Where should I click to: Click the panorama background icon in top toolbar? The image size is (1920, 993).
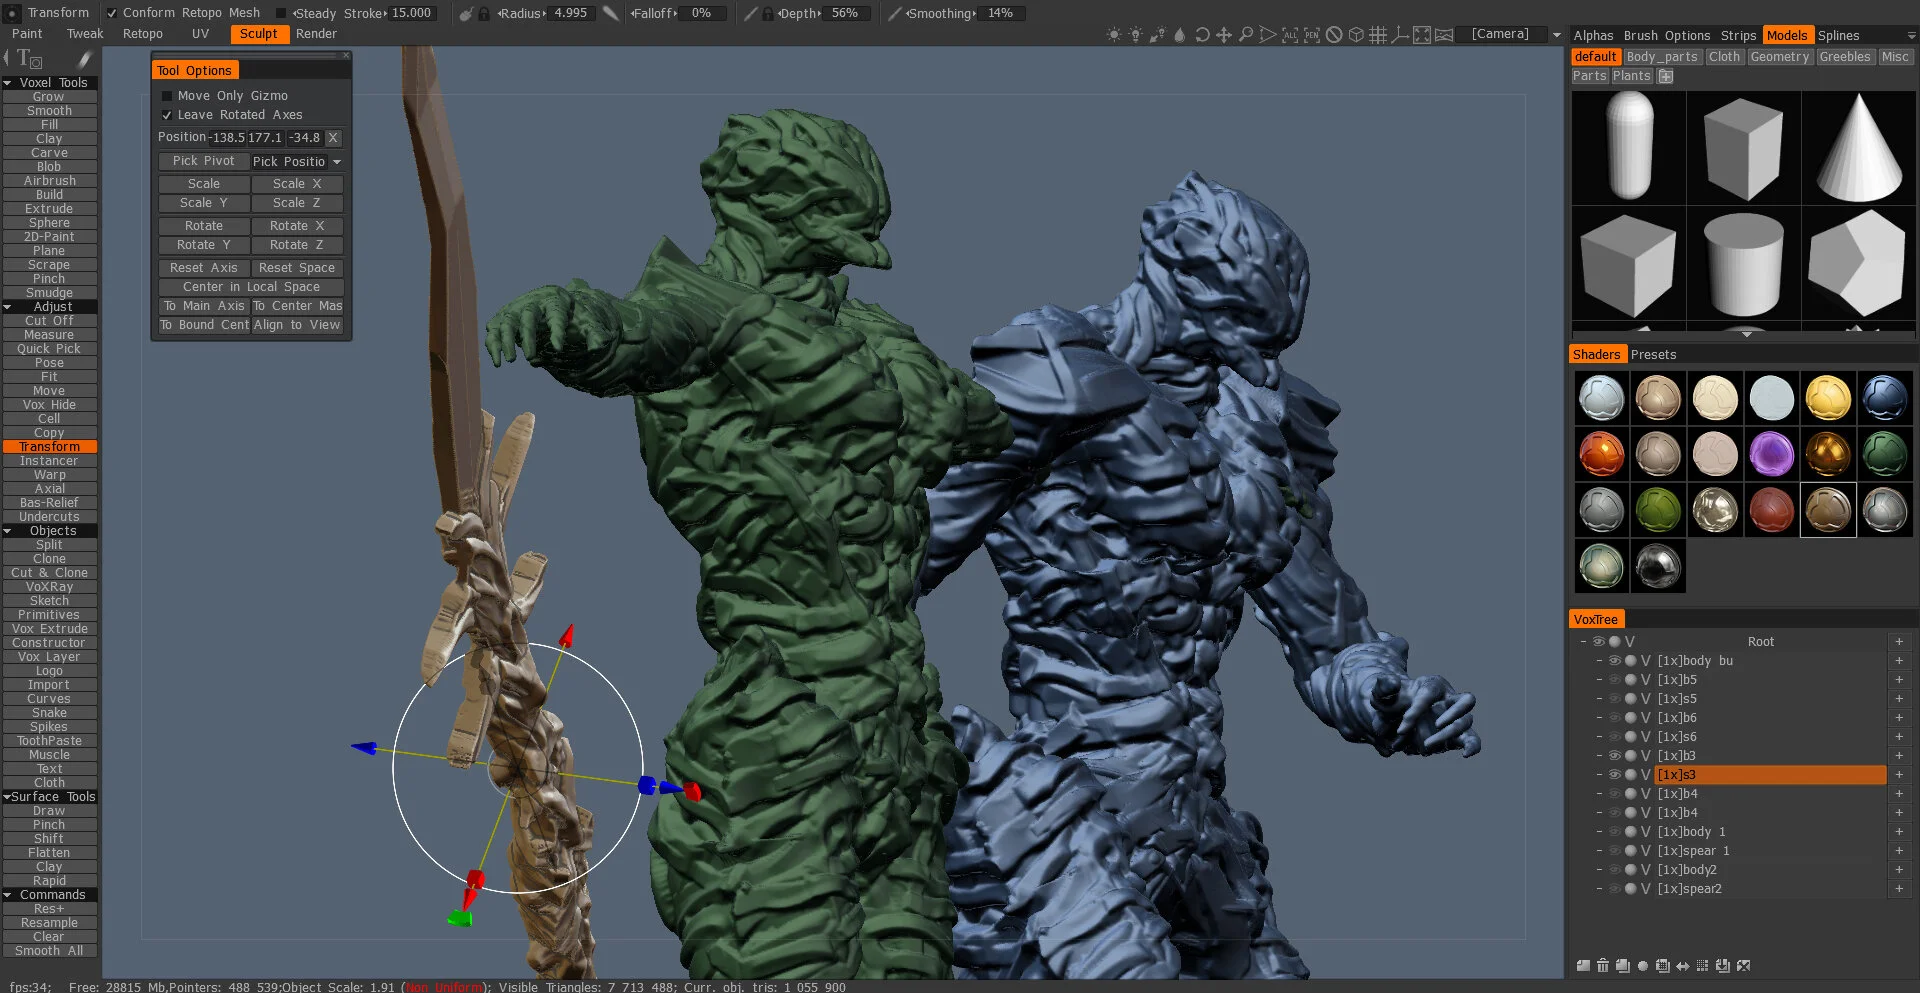(x=1444, y=35)
